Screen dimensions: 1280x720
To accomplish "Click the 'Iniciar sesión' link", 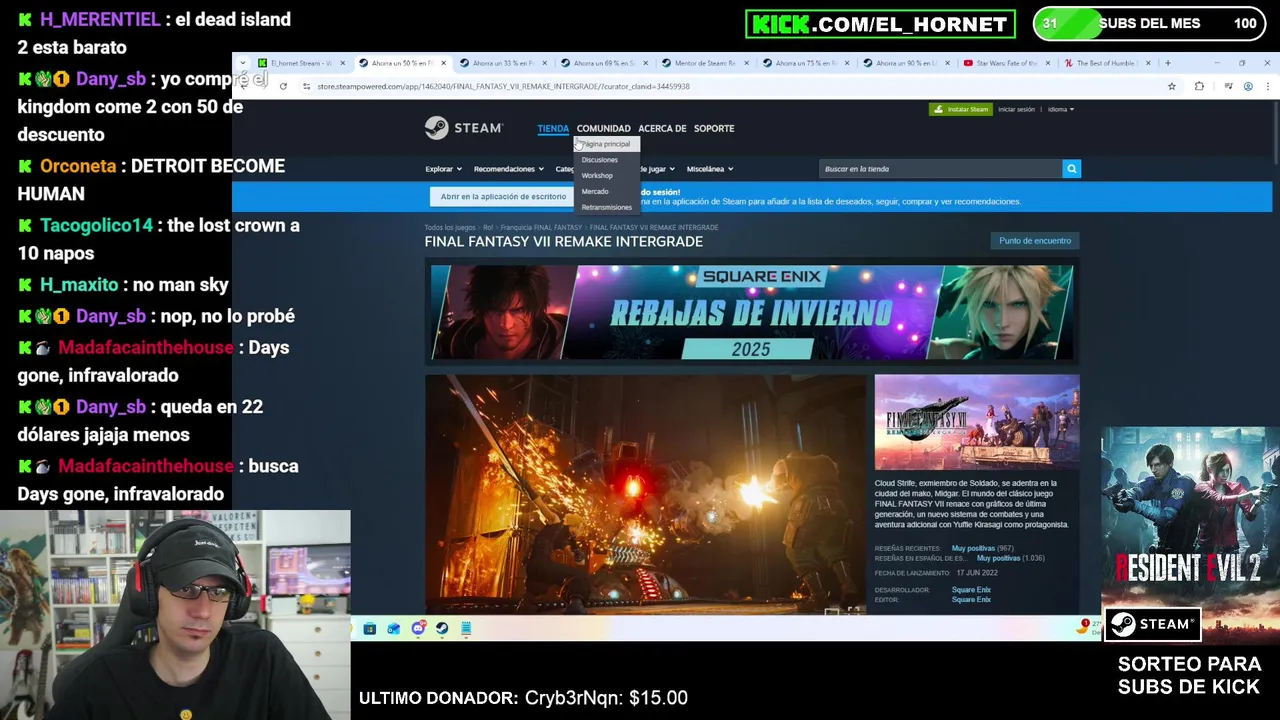I will click(1016, 109).
